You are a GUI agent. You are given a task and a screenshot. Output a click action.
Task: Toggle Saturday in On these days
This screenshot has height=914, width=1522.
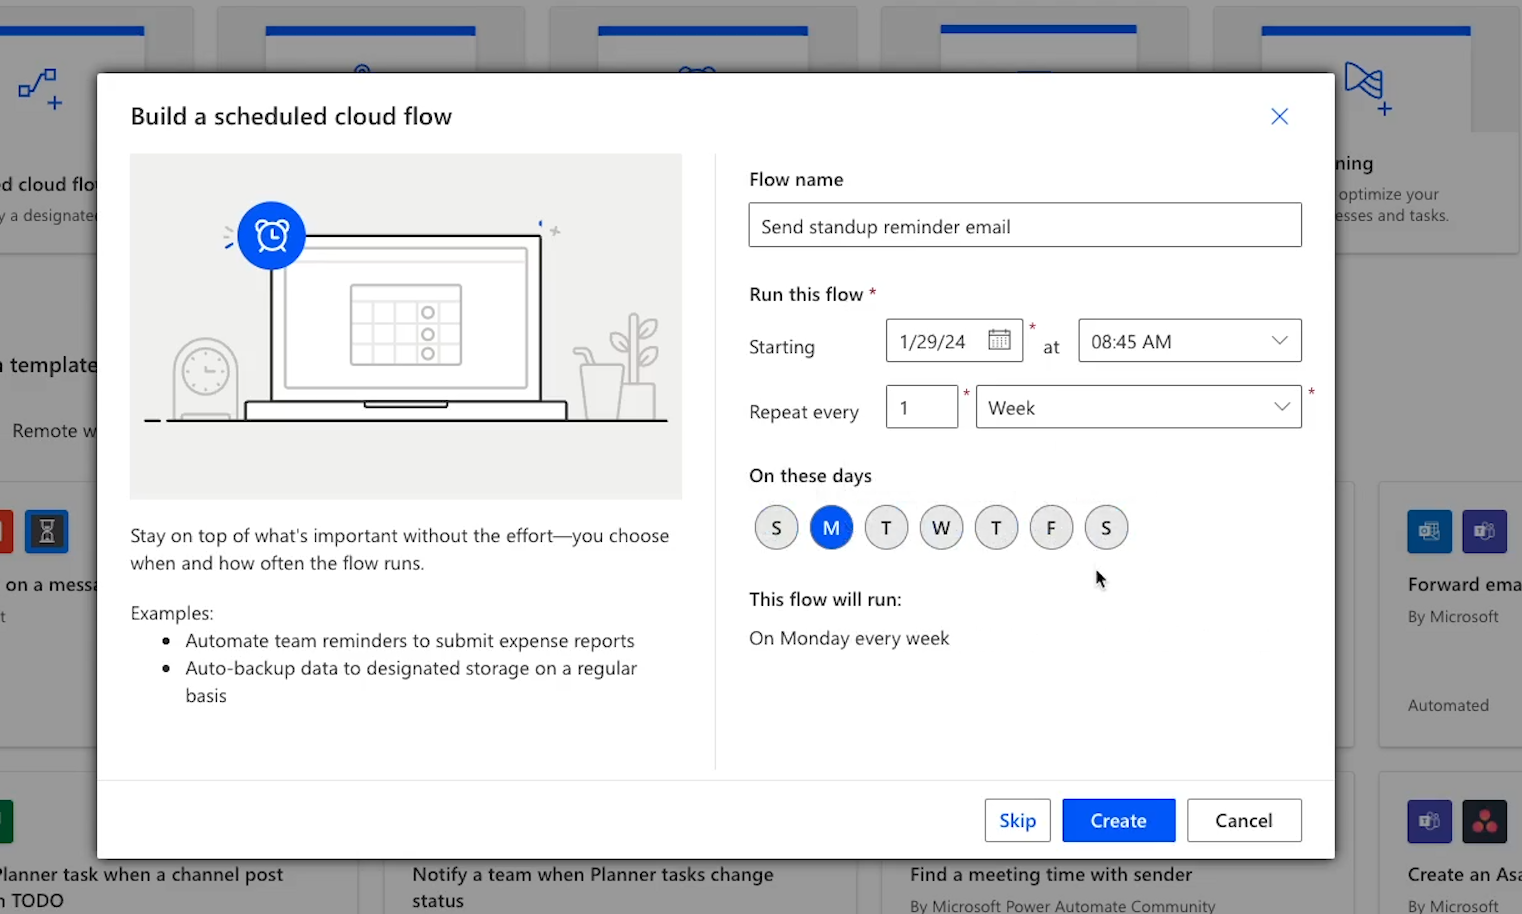[x=1106, y=527]
